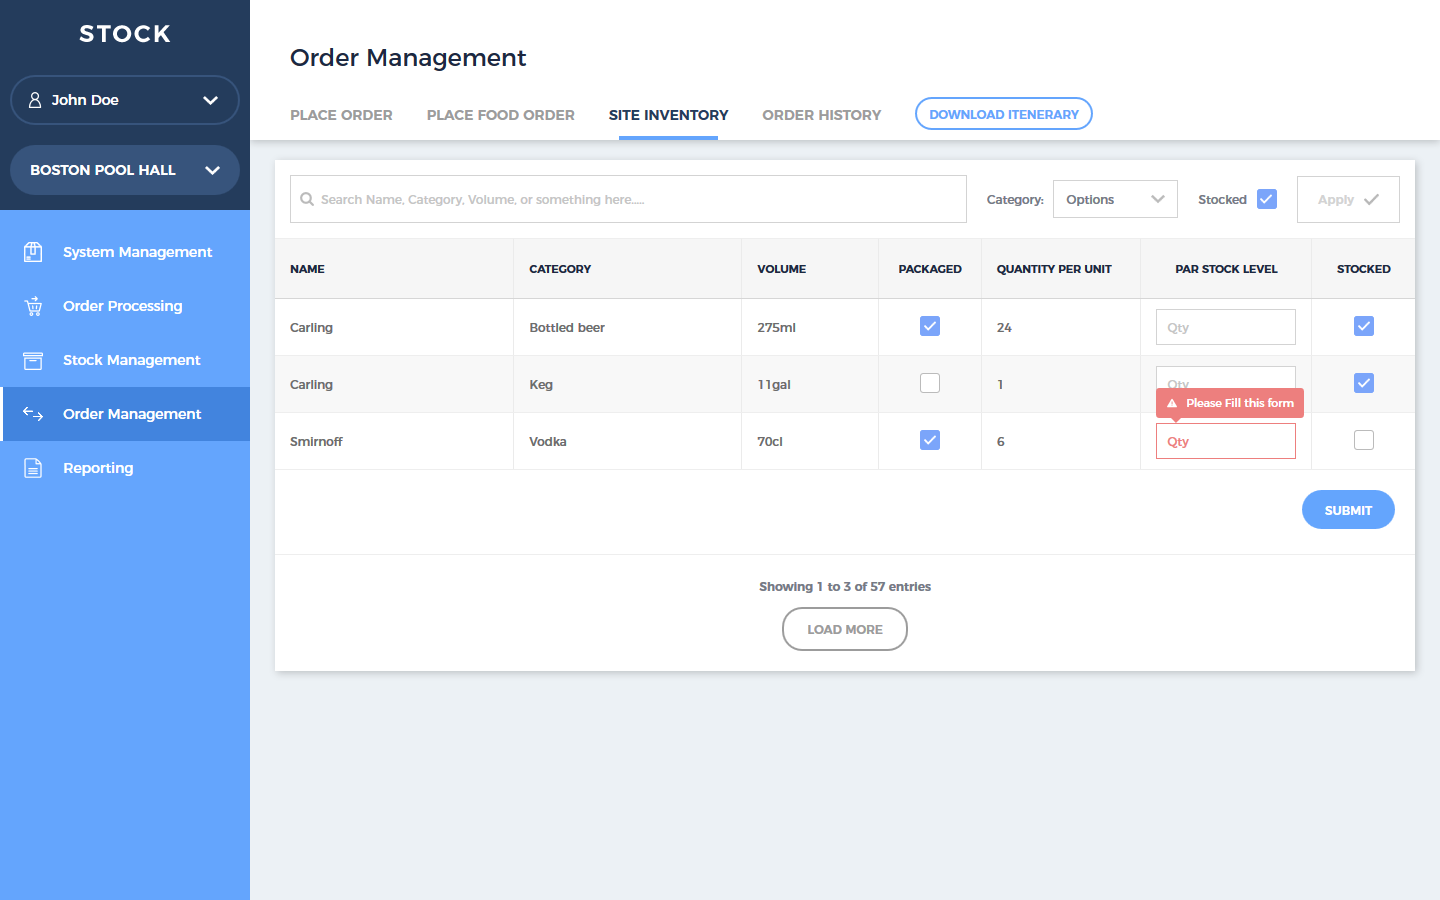Click the search magnifier icon
1440x900 pixels.
[x=307, y=199]
